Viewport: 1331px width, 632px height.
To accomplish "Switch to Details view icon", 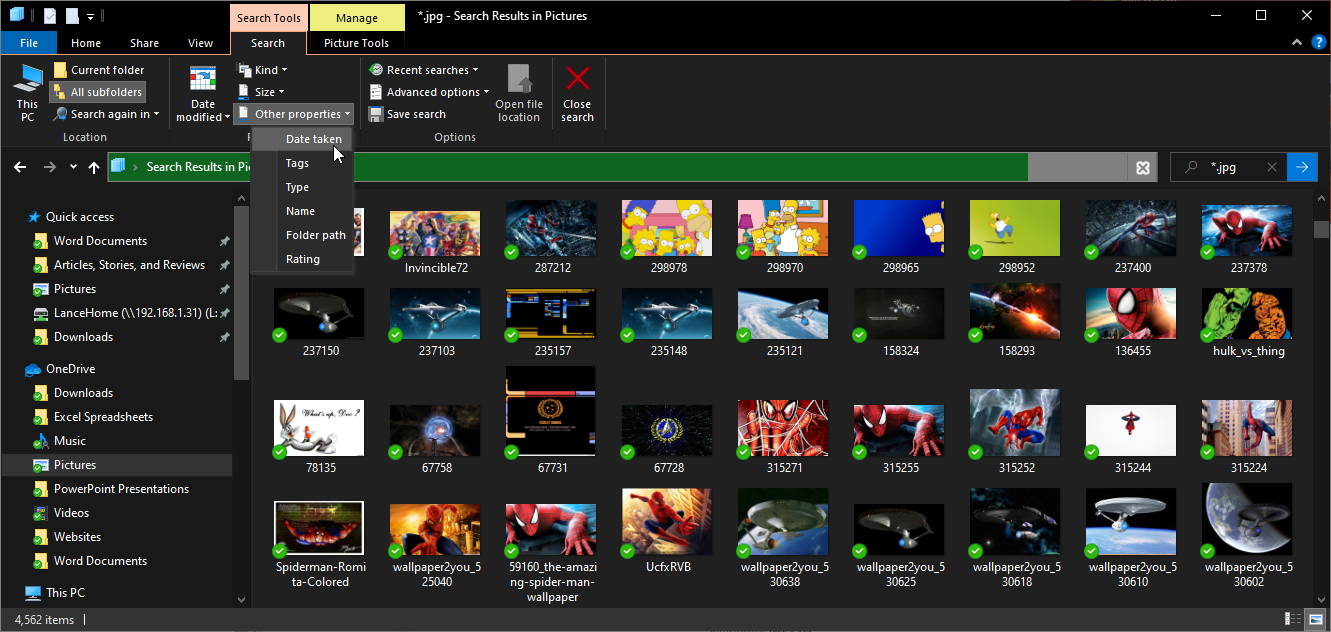I will [x=1294, y=620].
